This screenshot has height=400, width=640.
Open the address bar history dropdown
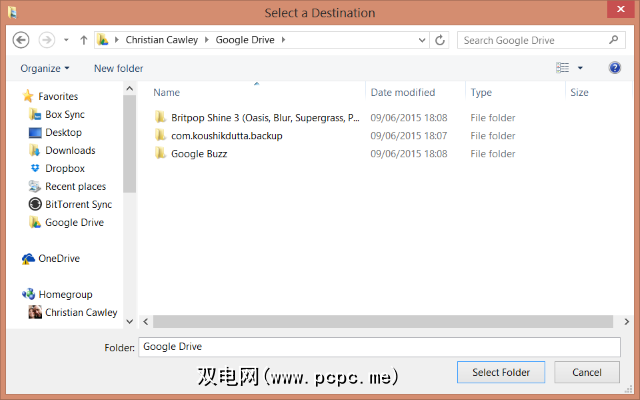point(422,40)
